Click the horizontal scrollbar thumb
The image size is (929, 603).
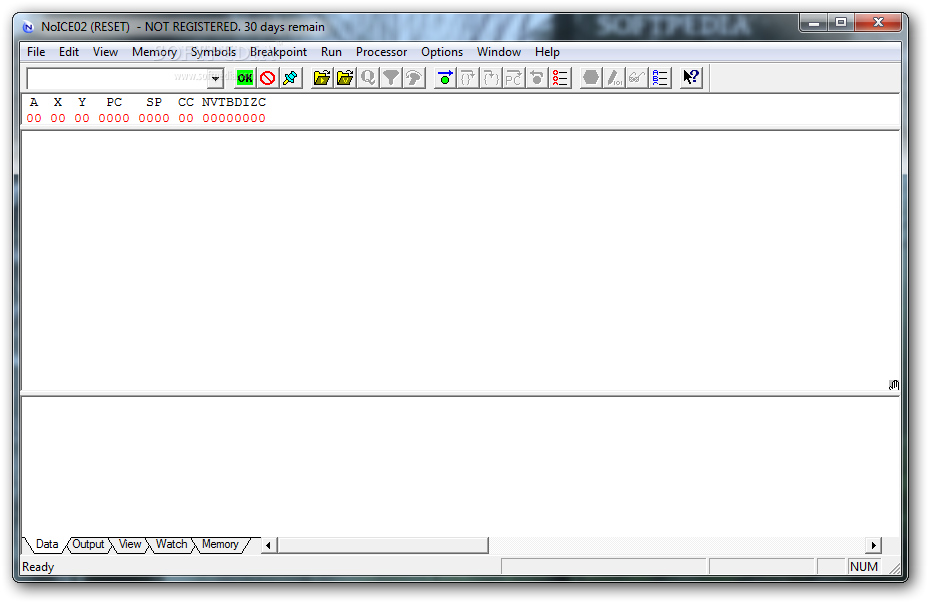383,545
